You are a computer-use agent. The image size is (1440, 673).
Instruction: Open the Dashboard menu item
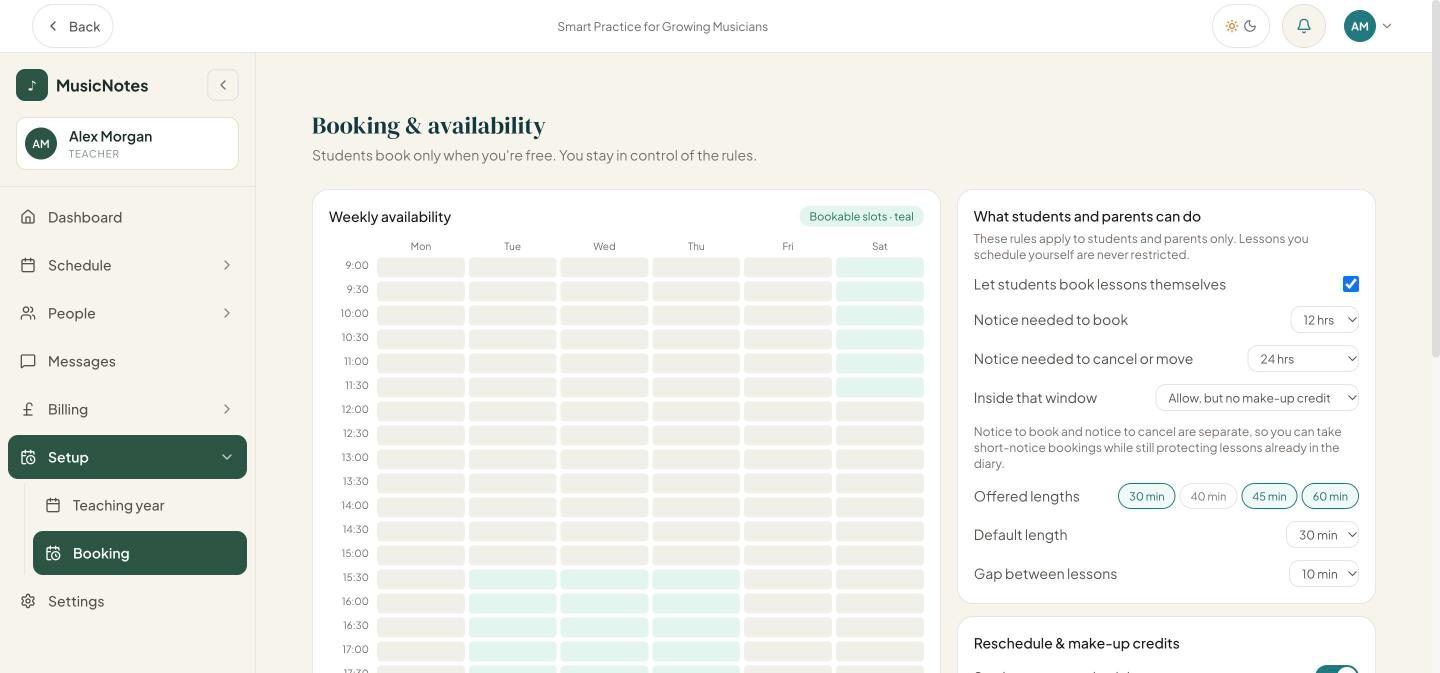point(127,217)
